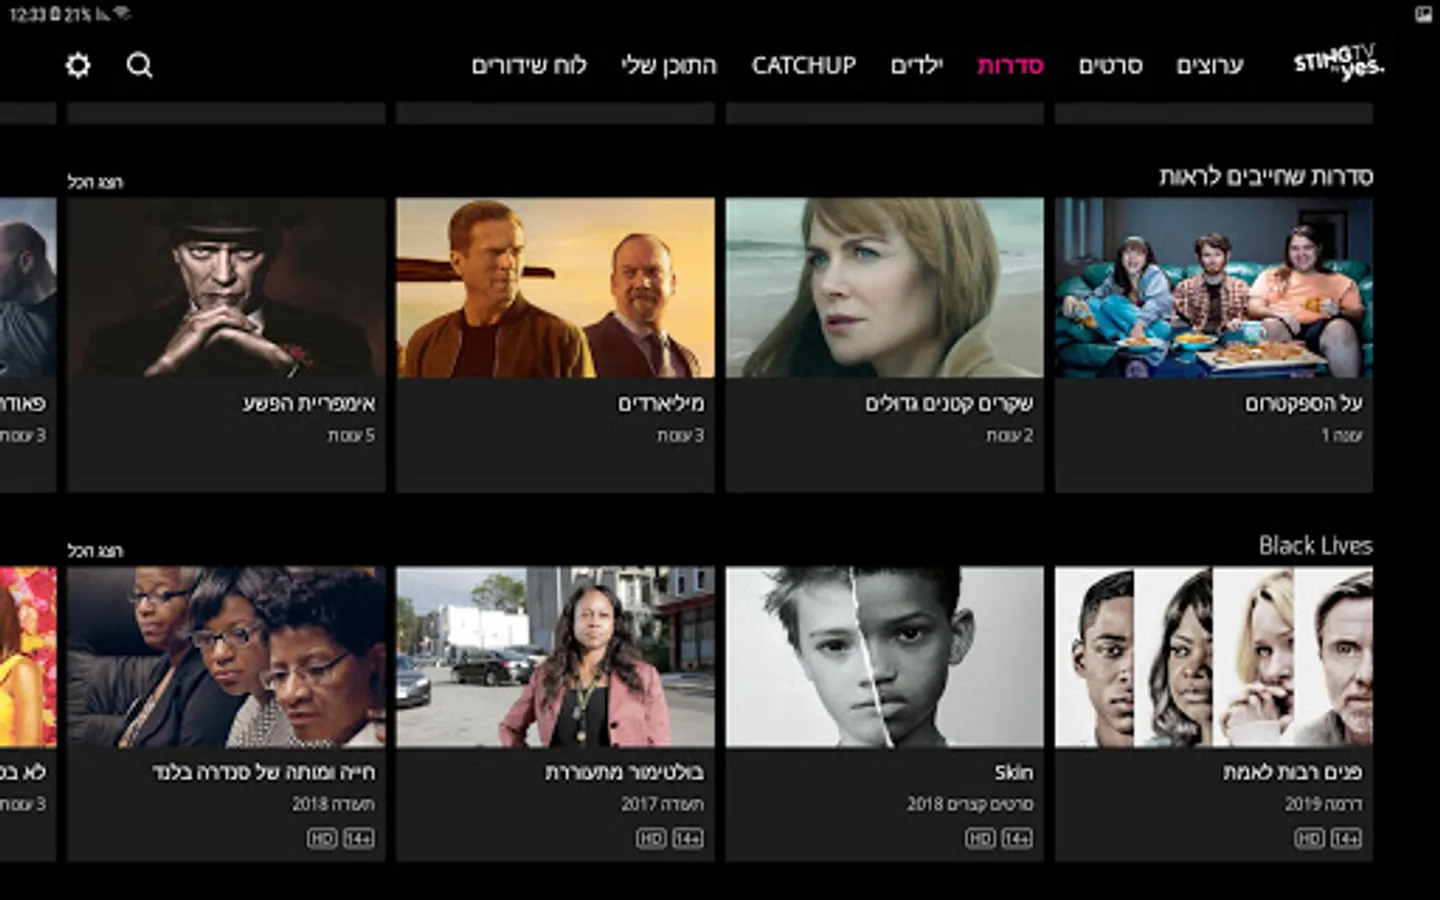Open the מיליארדים series thumbnail

click(555, 288)
